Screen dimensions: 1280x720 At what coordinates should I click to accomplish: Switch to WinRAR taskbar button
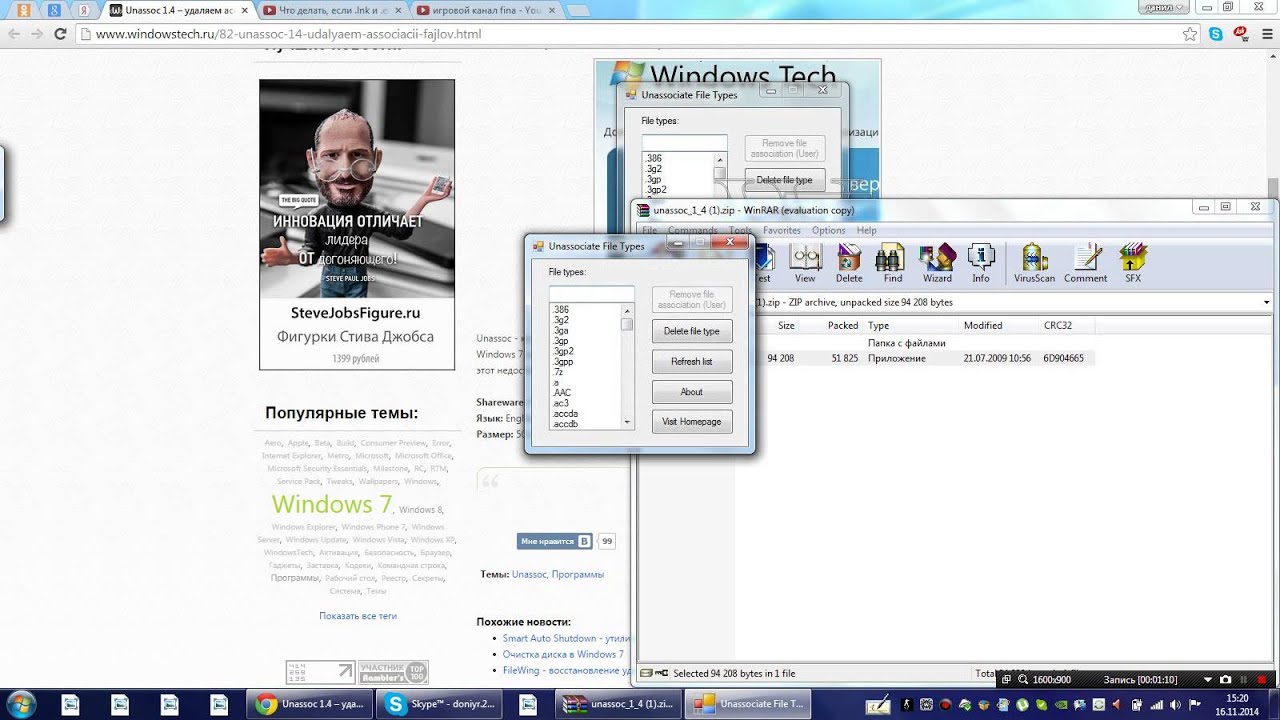[x=620, y=704]
